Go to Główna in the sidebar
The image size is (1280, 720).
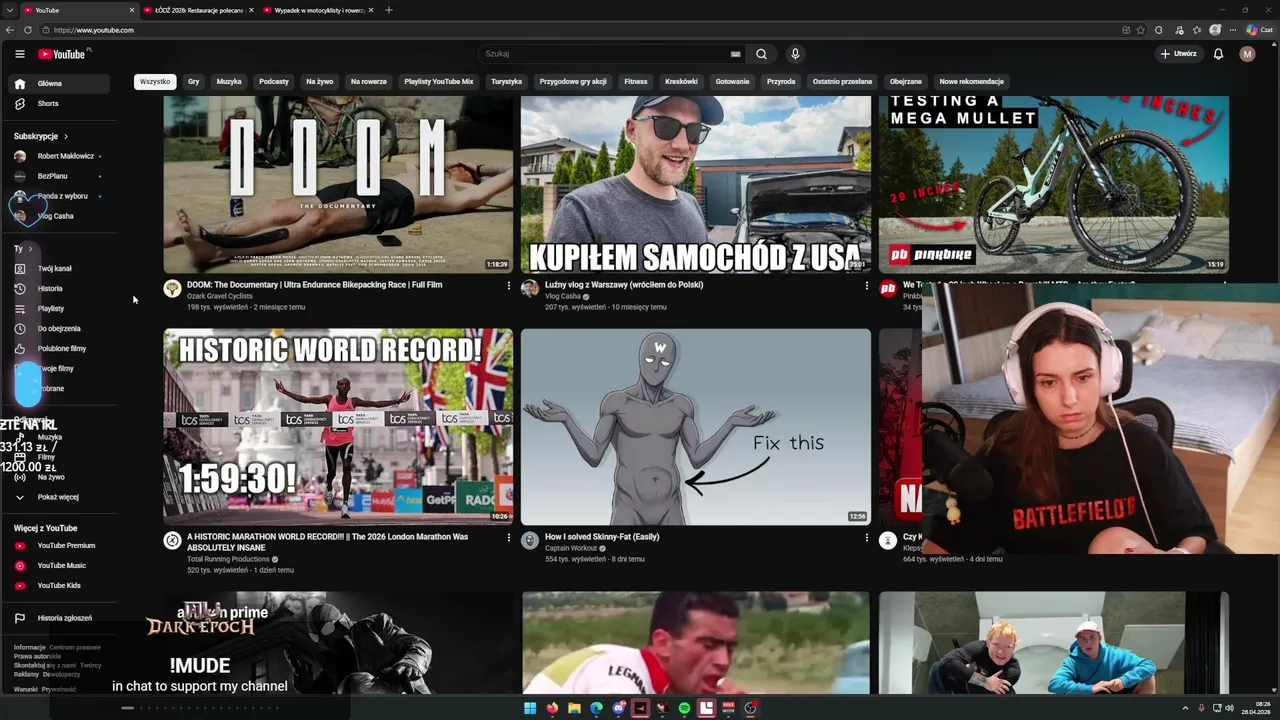click(x=57, y=84)
